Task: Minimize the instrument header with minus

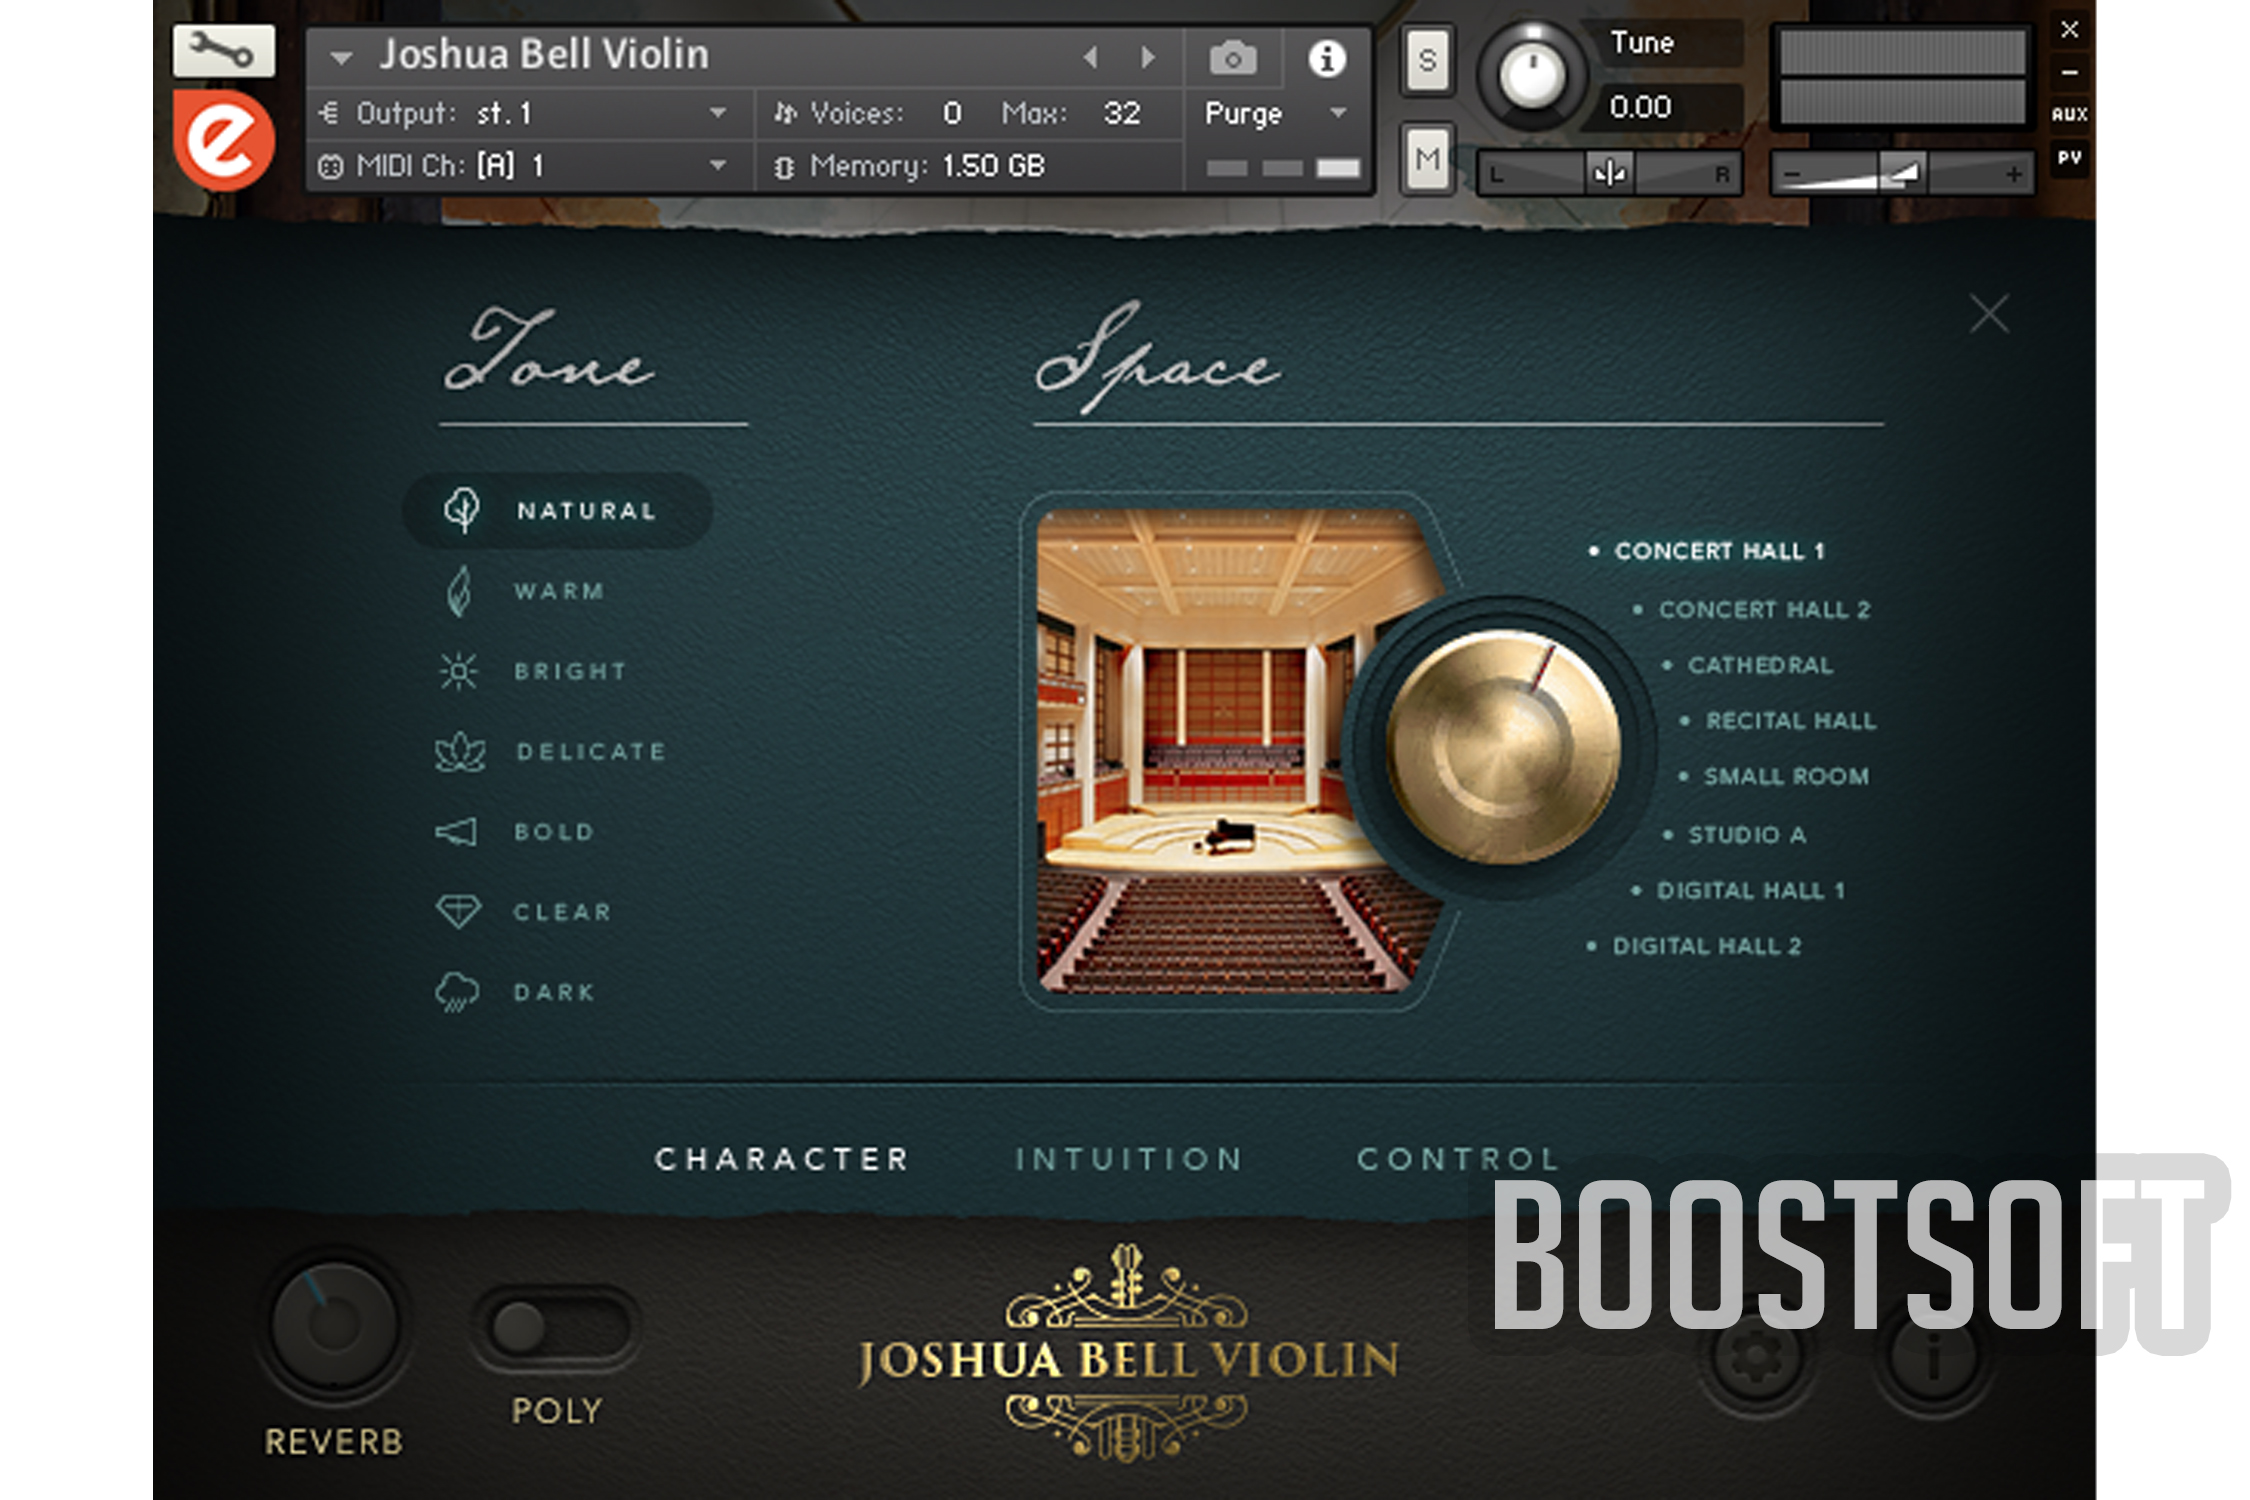Action: [x=2069, y=72]
